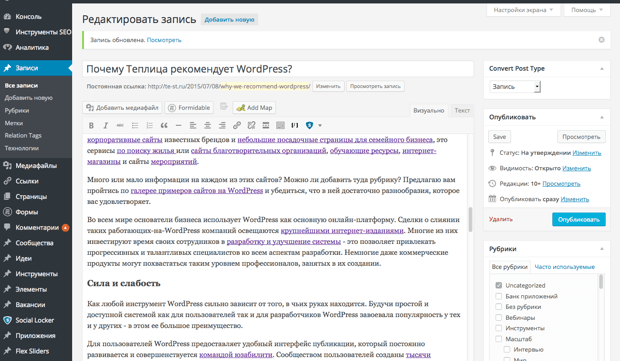620x361 pixels.
Task: Toggle italic formatting in editor toolbar
Action: point(106,125)
